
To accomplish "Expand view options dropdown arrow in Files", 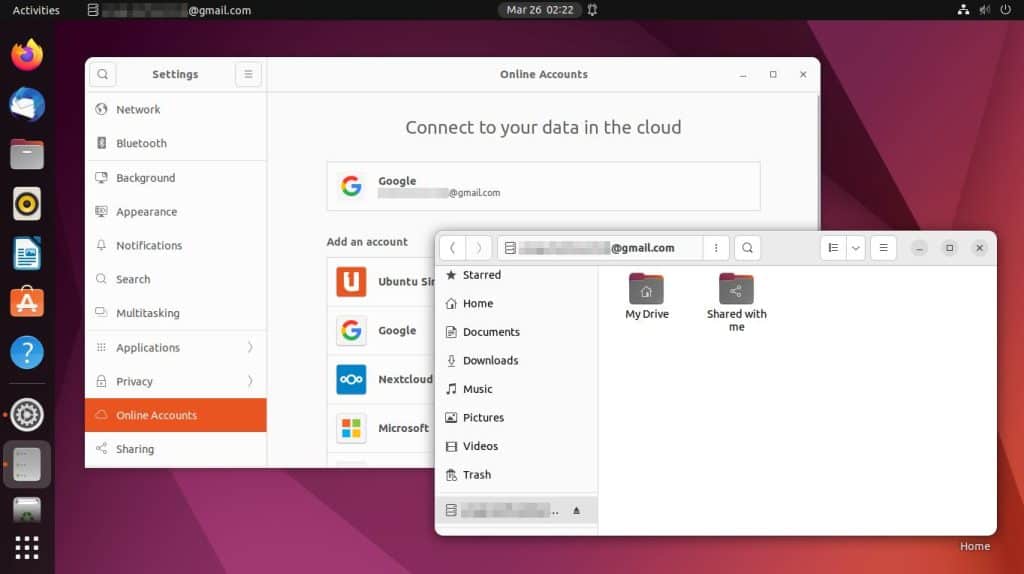I will (x=855, y=248).
